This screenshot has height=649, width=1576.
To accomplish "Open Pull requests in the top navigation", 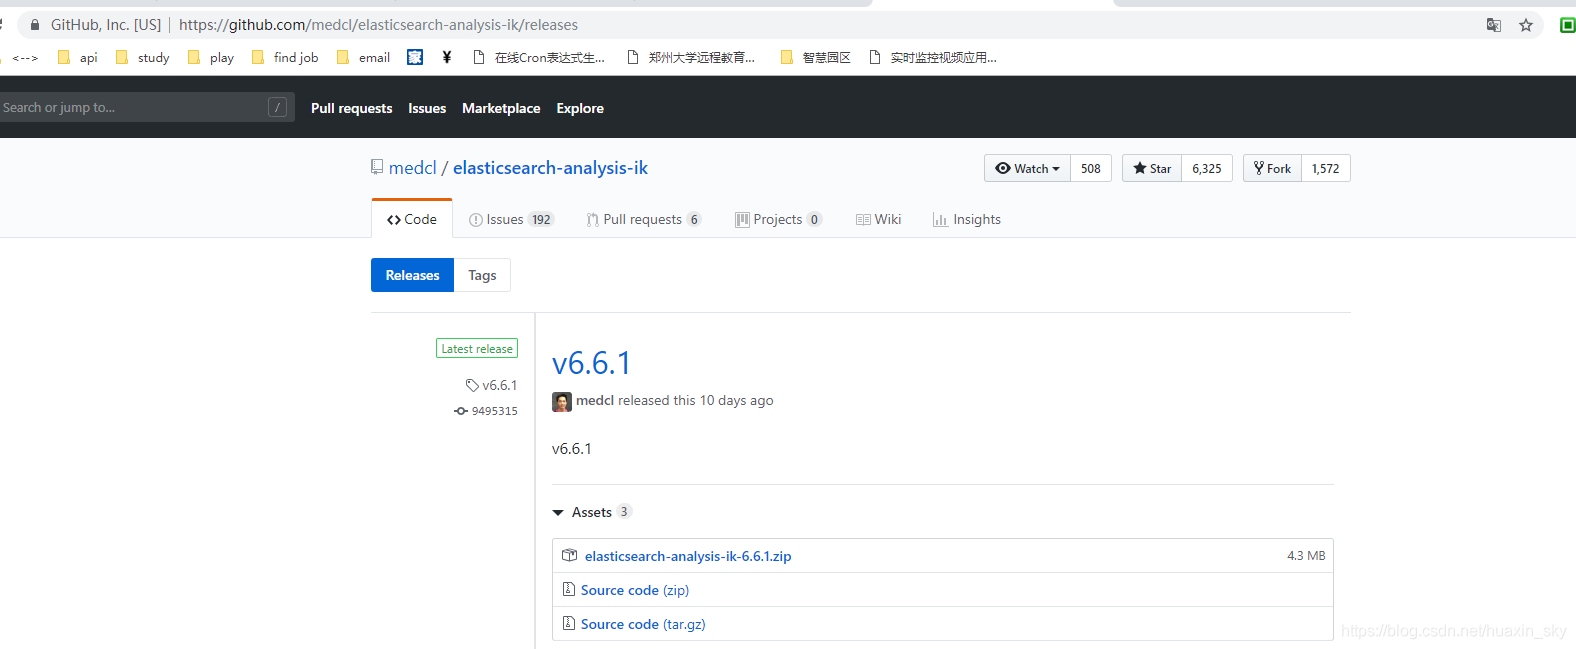I will tap(351, 108).
